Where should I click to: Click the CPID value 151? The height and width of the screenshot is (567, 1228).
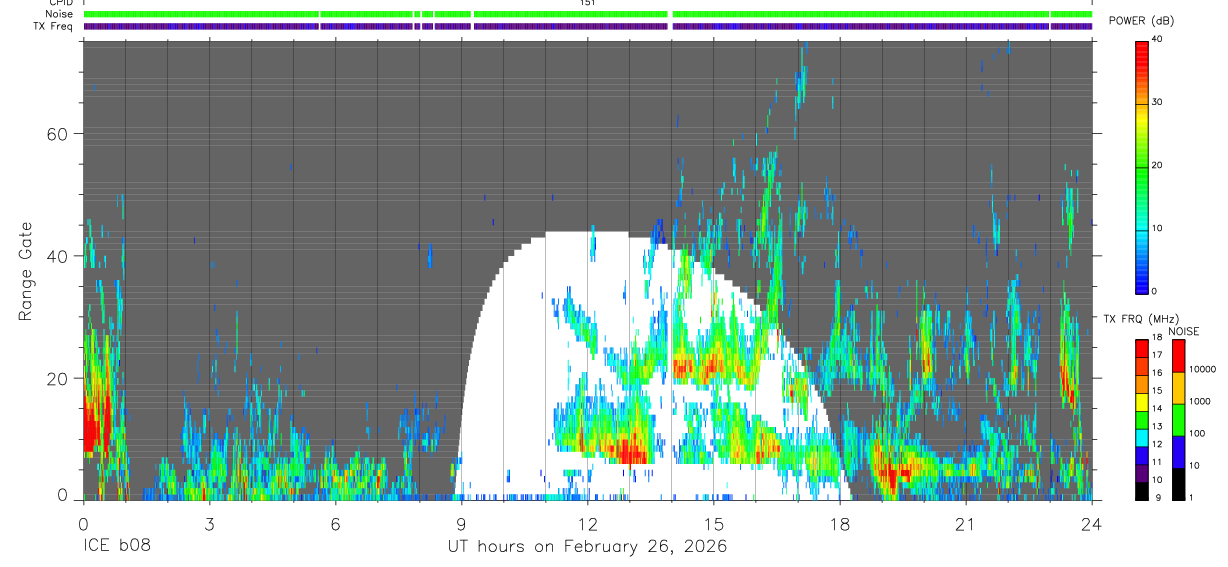click(587, 3)
